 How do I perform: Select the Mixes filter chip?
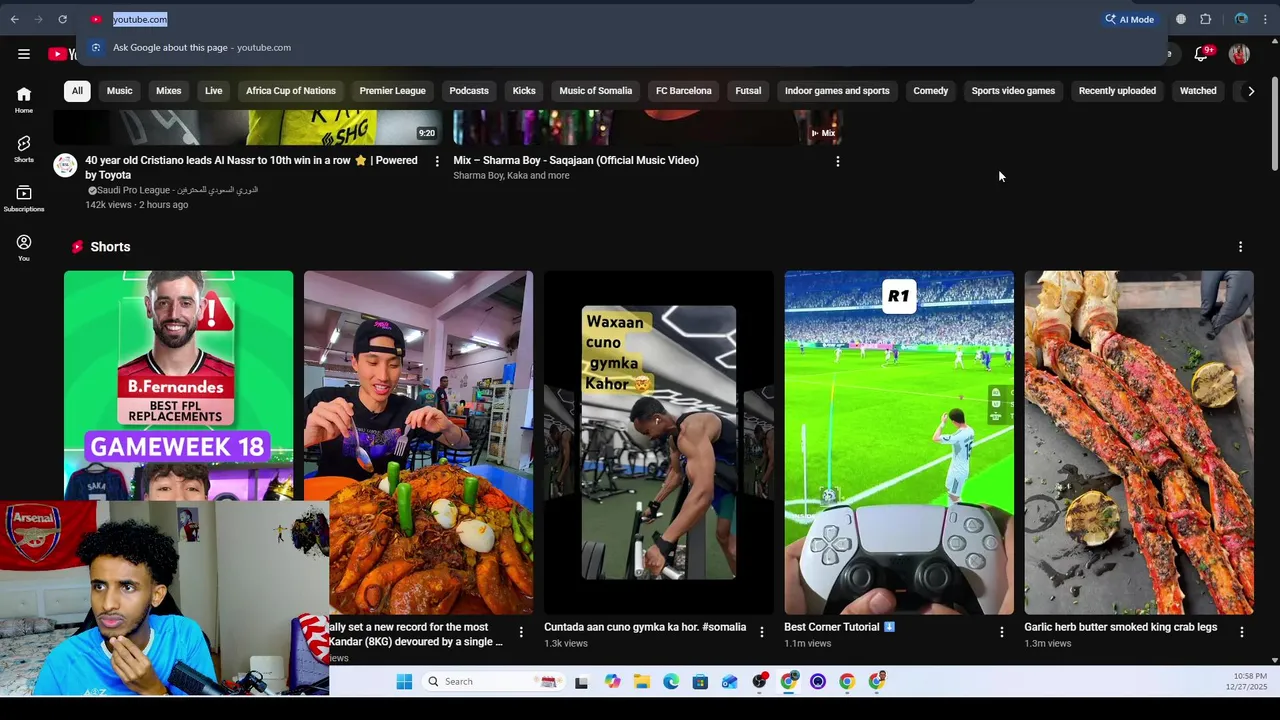[168, 91]
